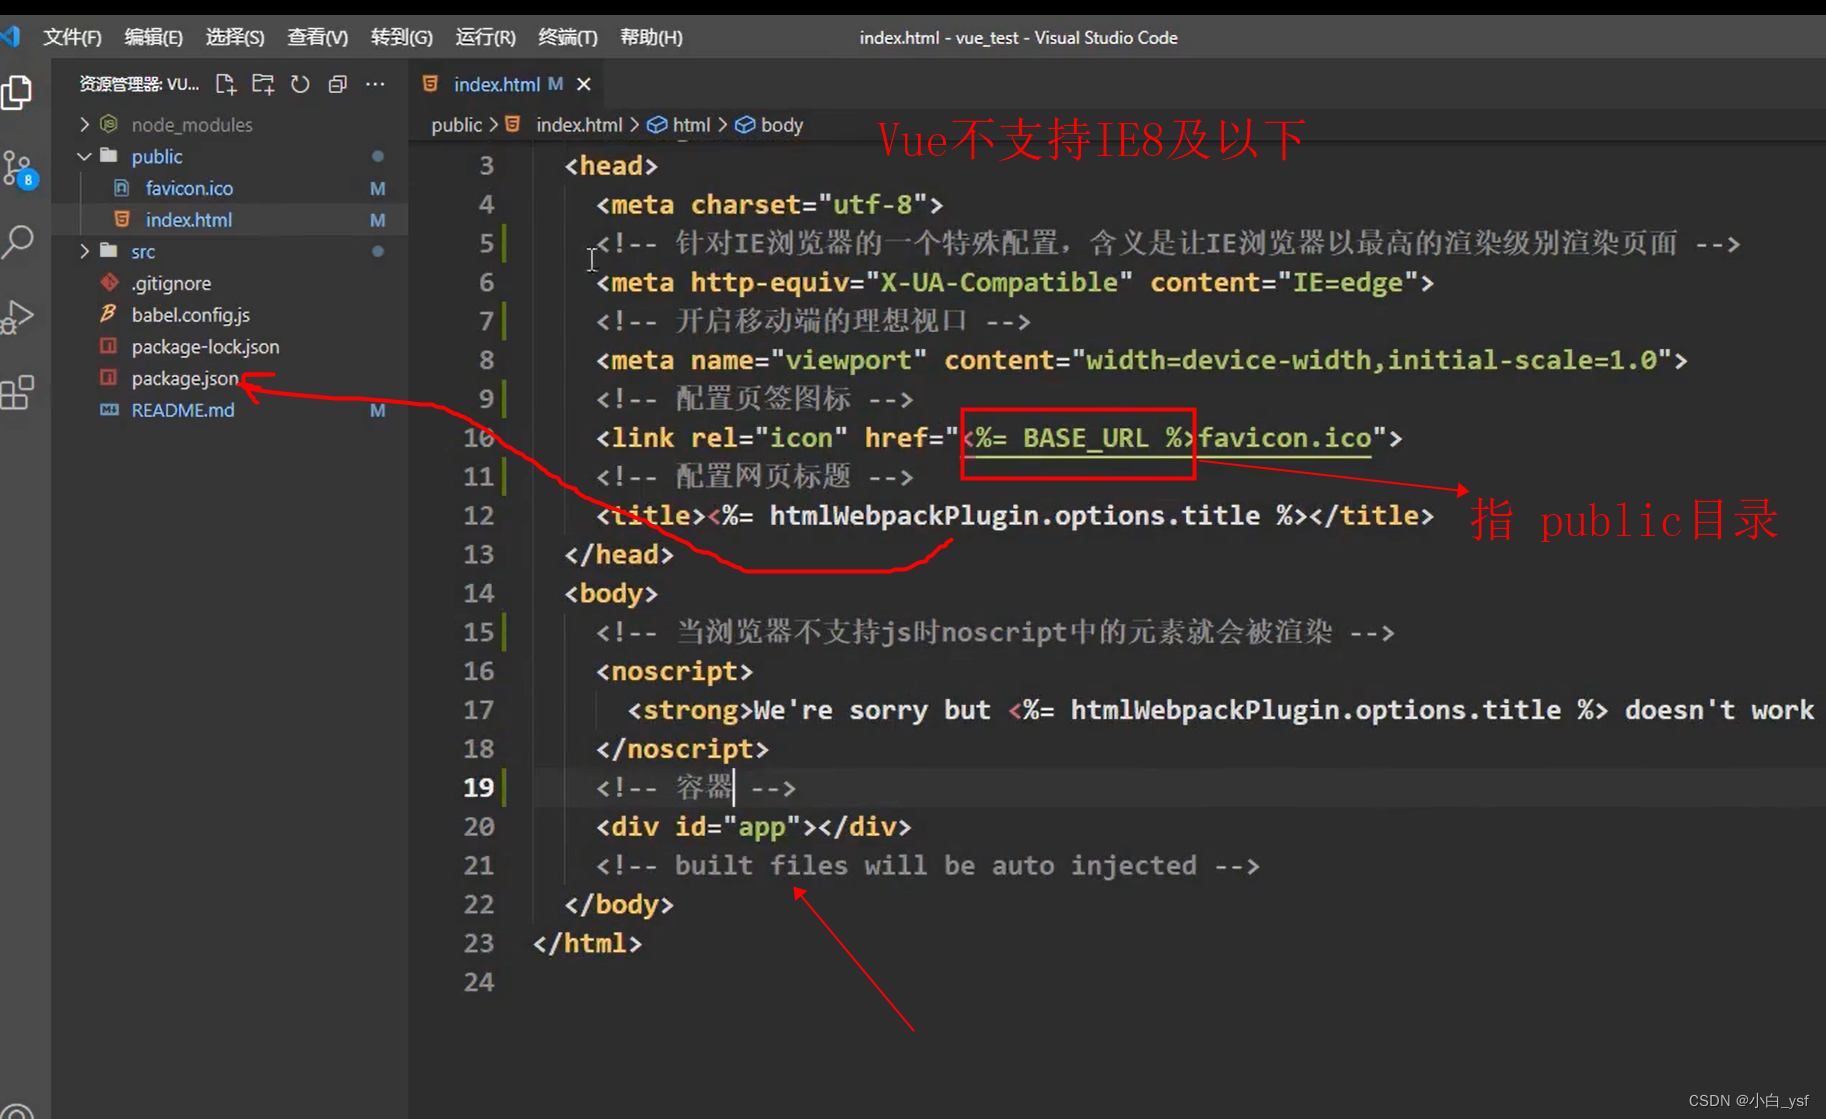Click line number 10 in gutter

(x=478, y=438)
